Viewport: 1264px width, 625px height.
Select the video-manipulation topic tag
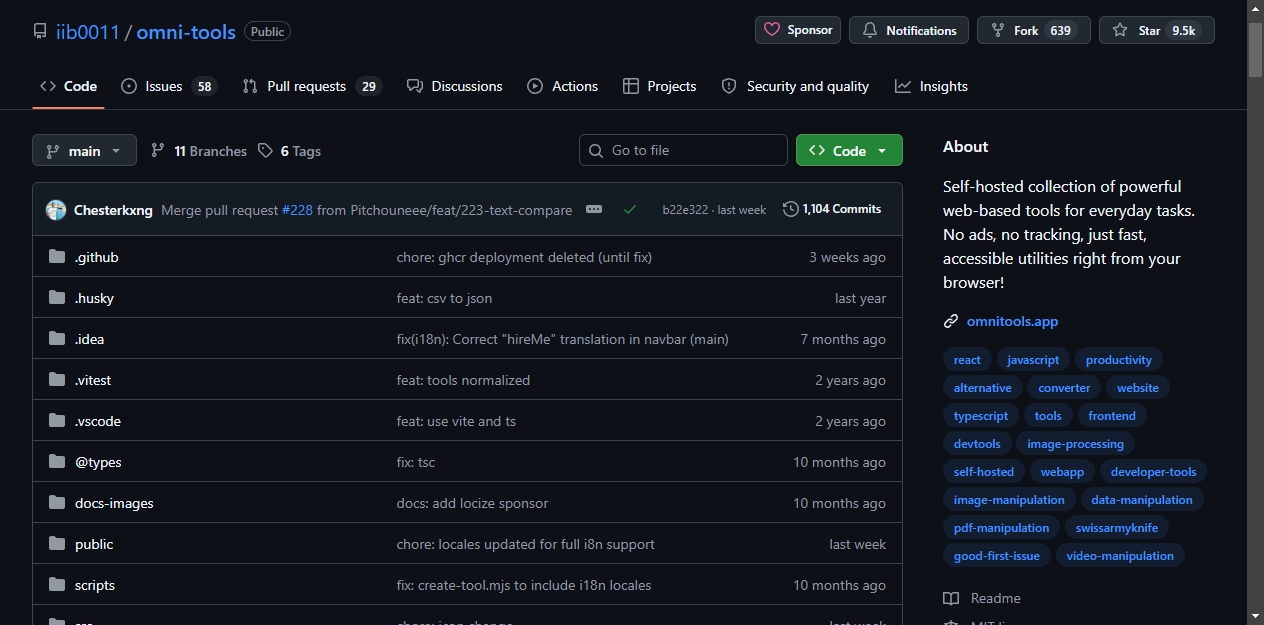pyautogui.click(x=1120, y=556)
